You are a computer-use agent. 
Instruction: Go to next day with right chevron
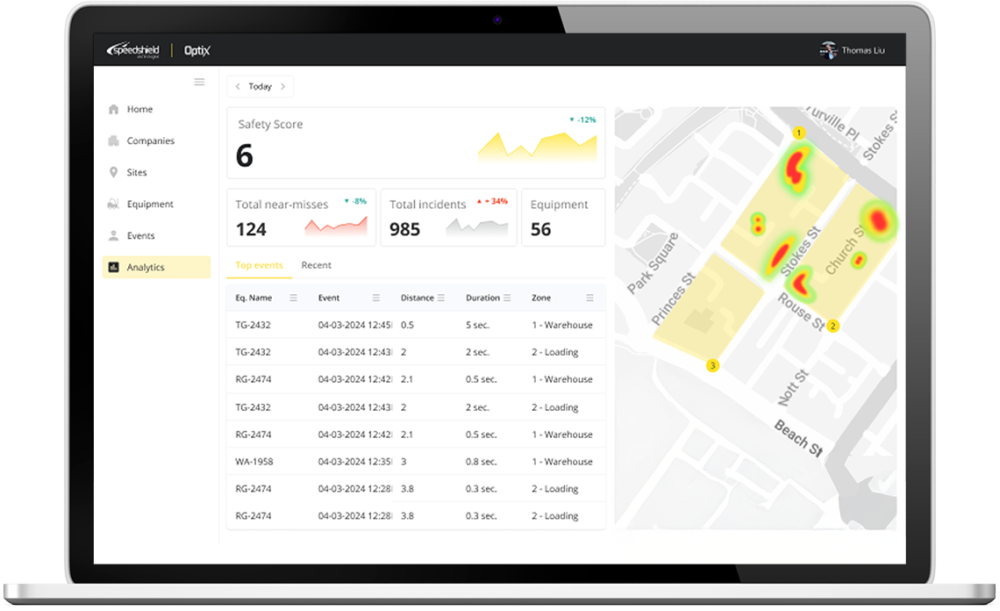pos(283,87)
